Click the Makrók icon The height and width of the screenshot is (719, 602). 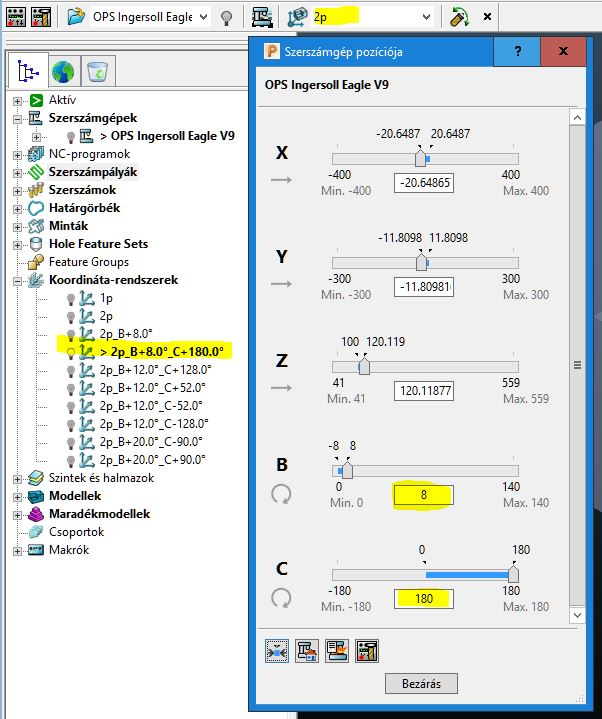click(x=36, y=550)
